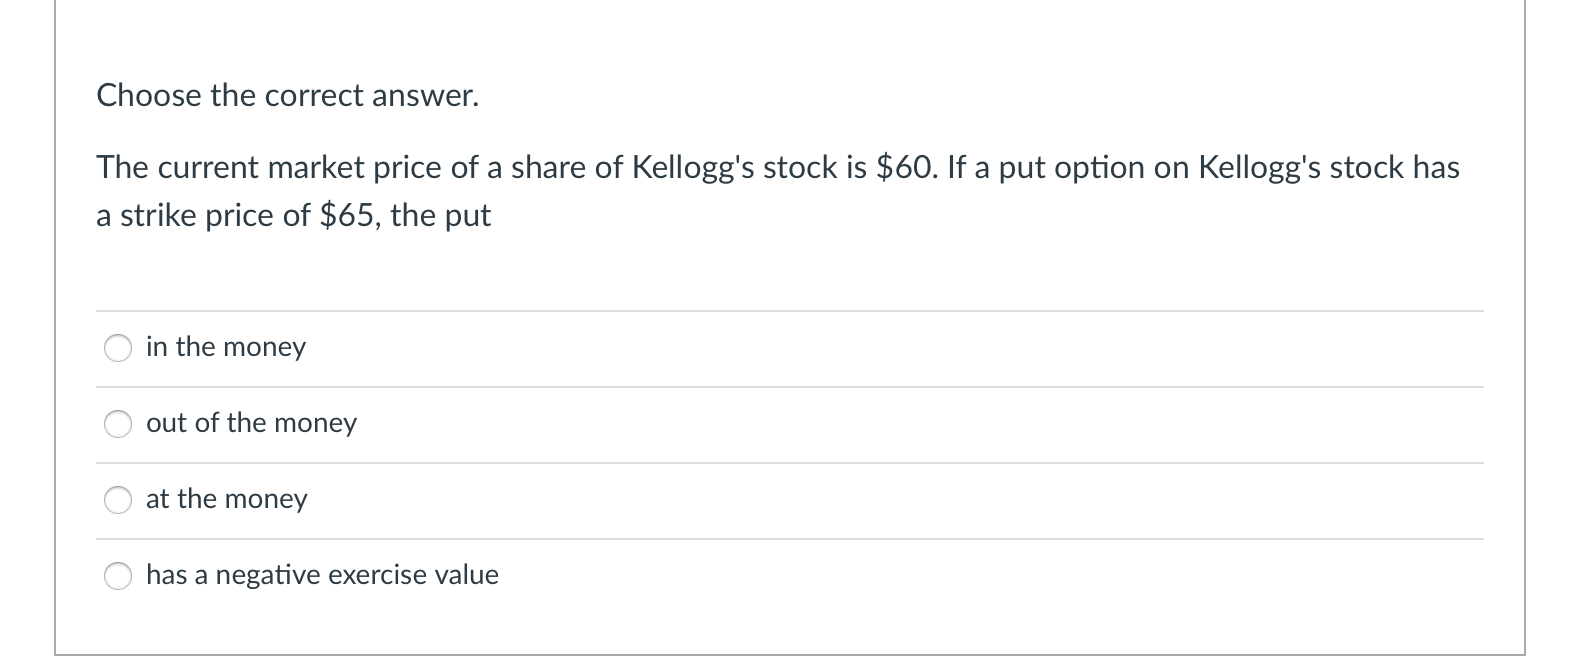Click the question text about Kellogg's stock

(x=700, y=190)
